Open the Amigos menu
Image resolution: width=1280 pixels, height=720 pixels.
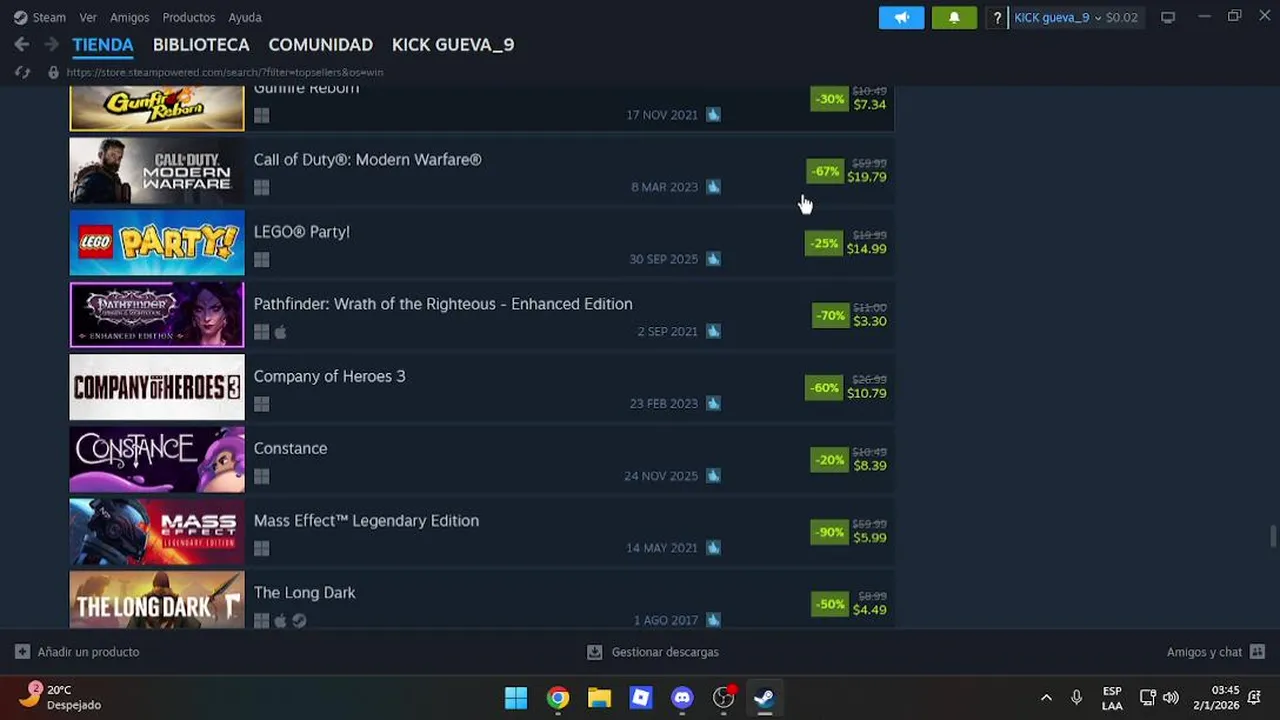130,17
